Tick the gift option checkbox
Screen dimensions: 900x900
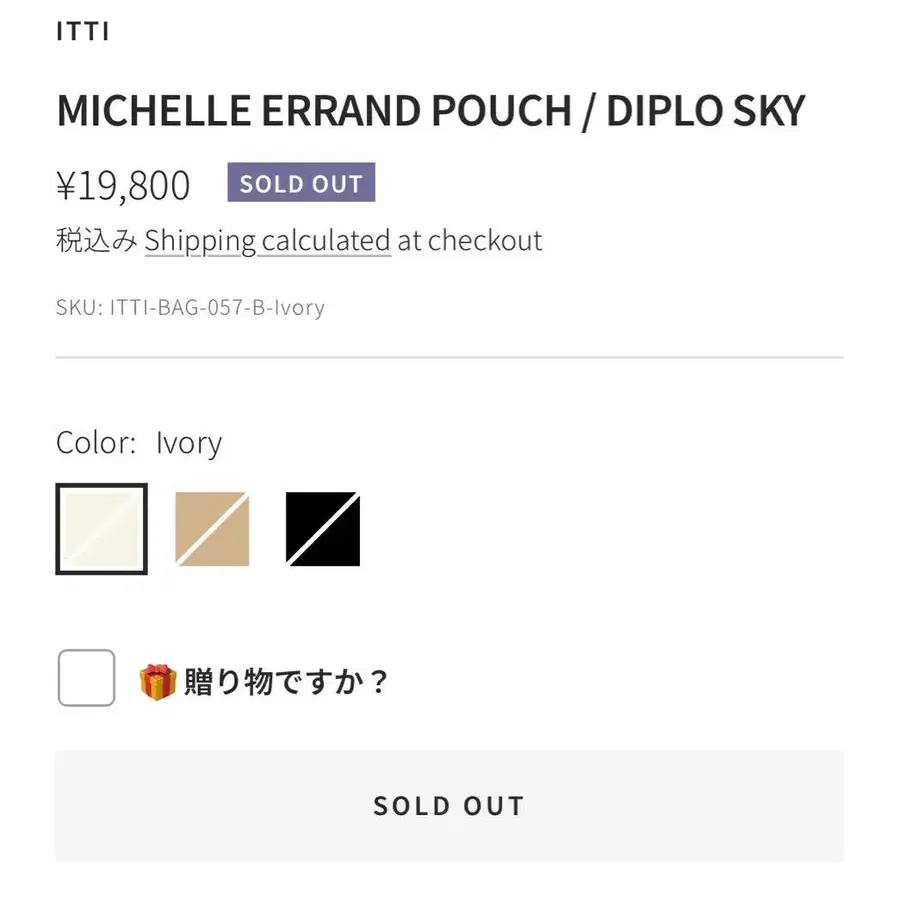(x=86, y=678)
